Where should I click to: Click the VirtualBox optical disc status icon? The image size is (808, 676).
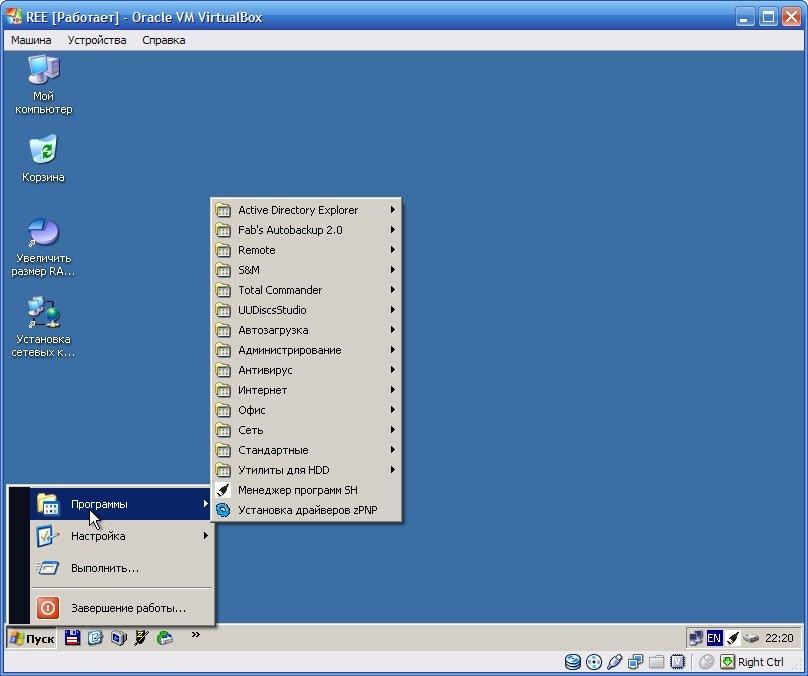tap(594, 662)
